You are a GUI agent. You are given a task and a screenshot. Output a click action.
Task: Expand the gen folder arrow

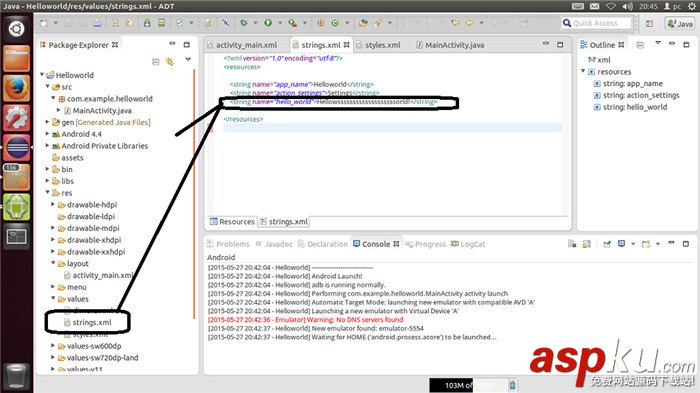click(47, 121)
